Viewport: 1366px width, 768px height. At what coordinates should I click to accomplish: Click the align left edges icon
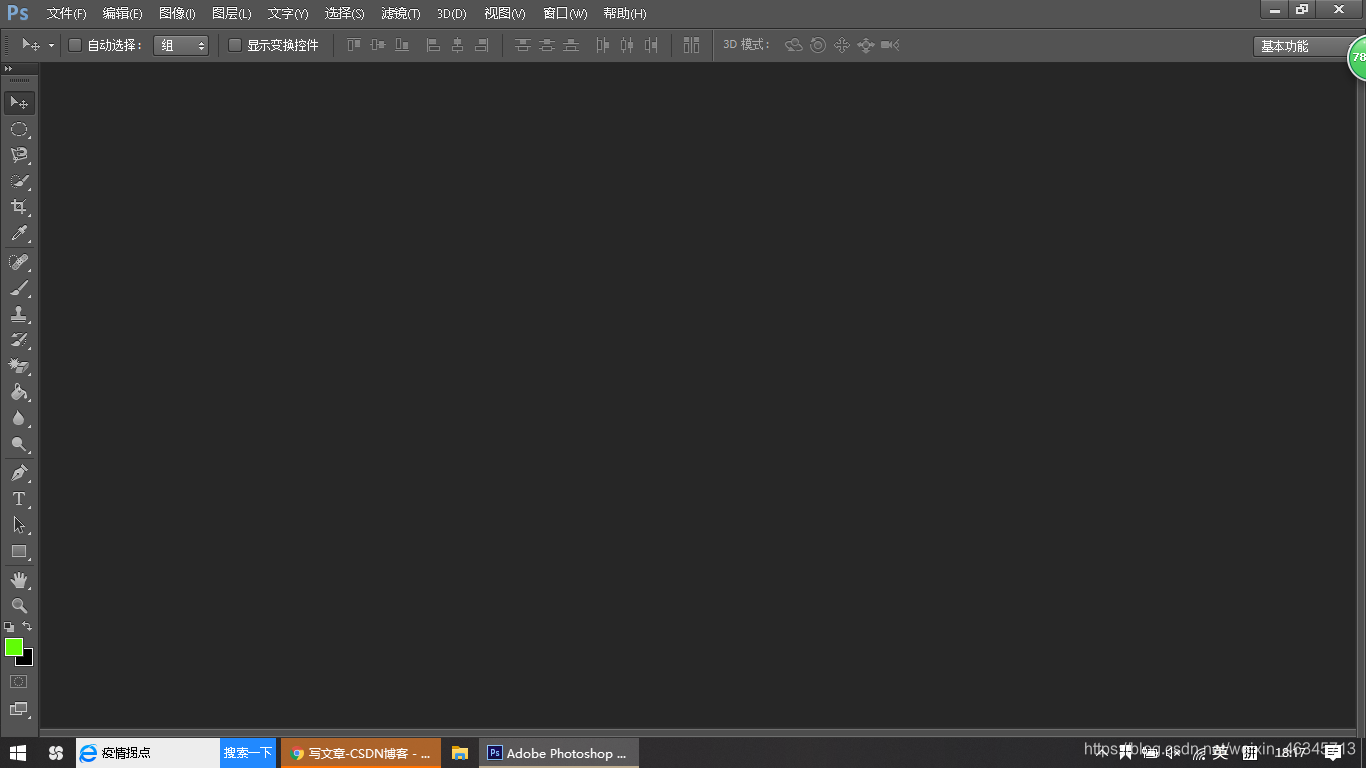coord(433,45)
